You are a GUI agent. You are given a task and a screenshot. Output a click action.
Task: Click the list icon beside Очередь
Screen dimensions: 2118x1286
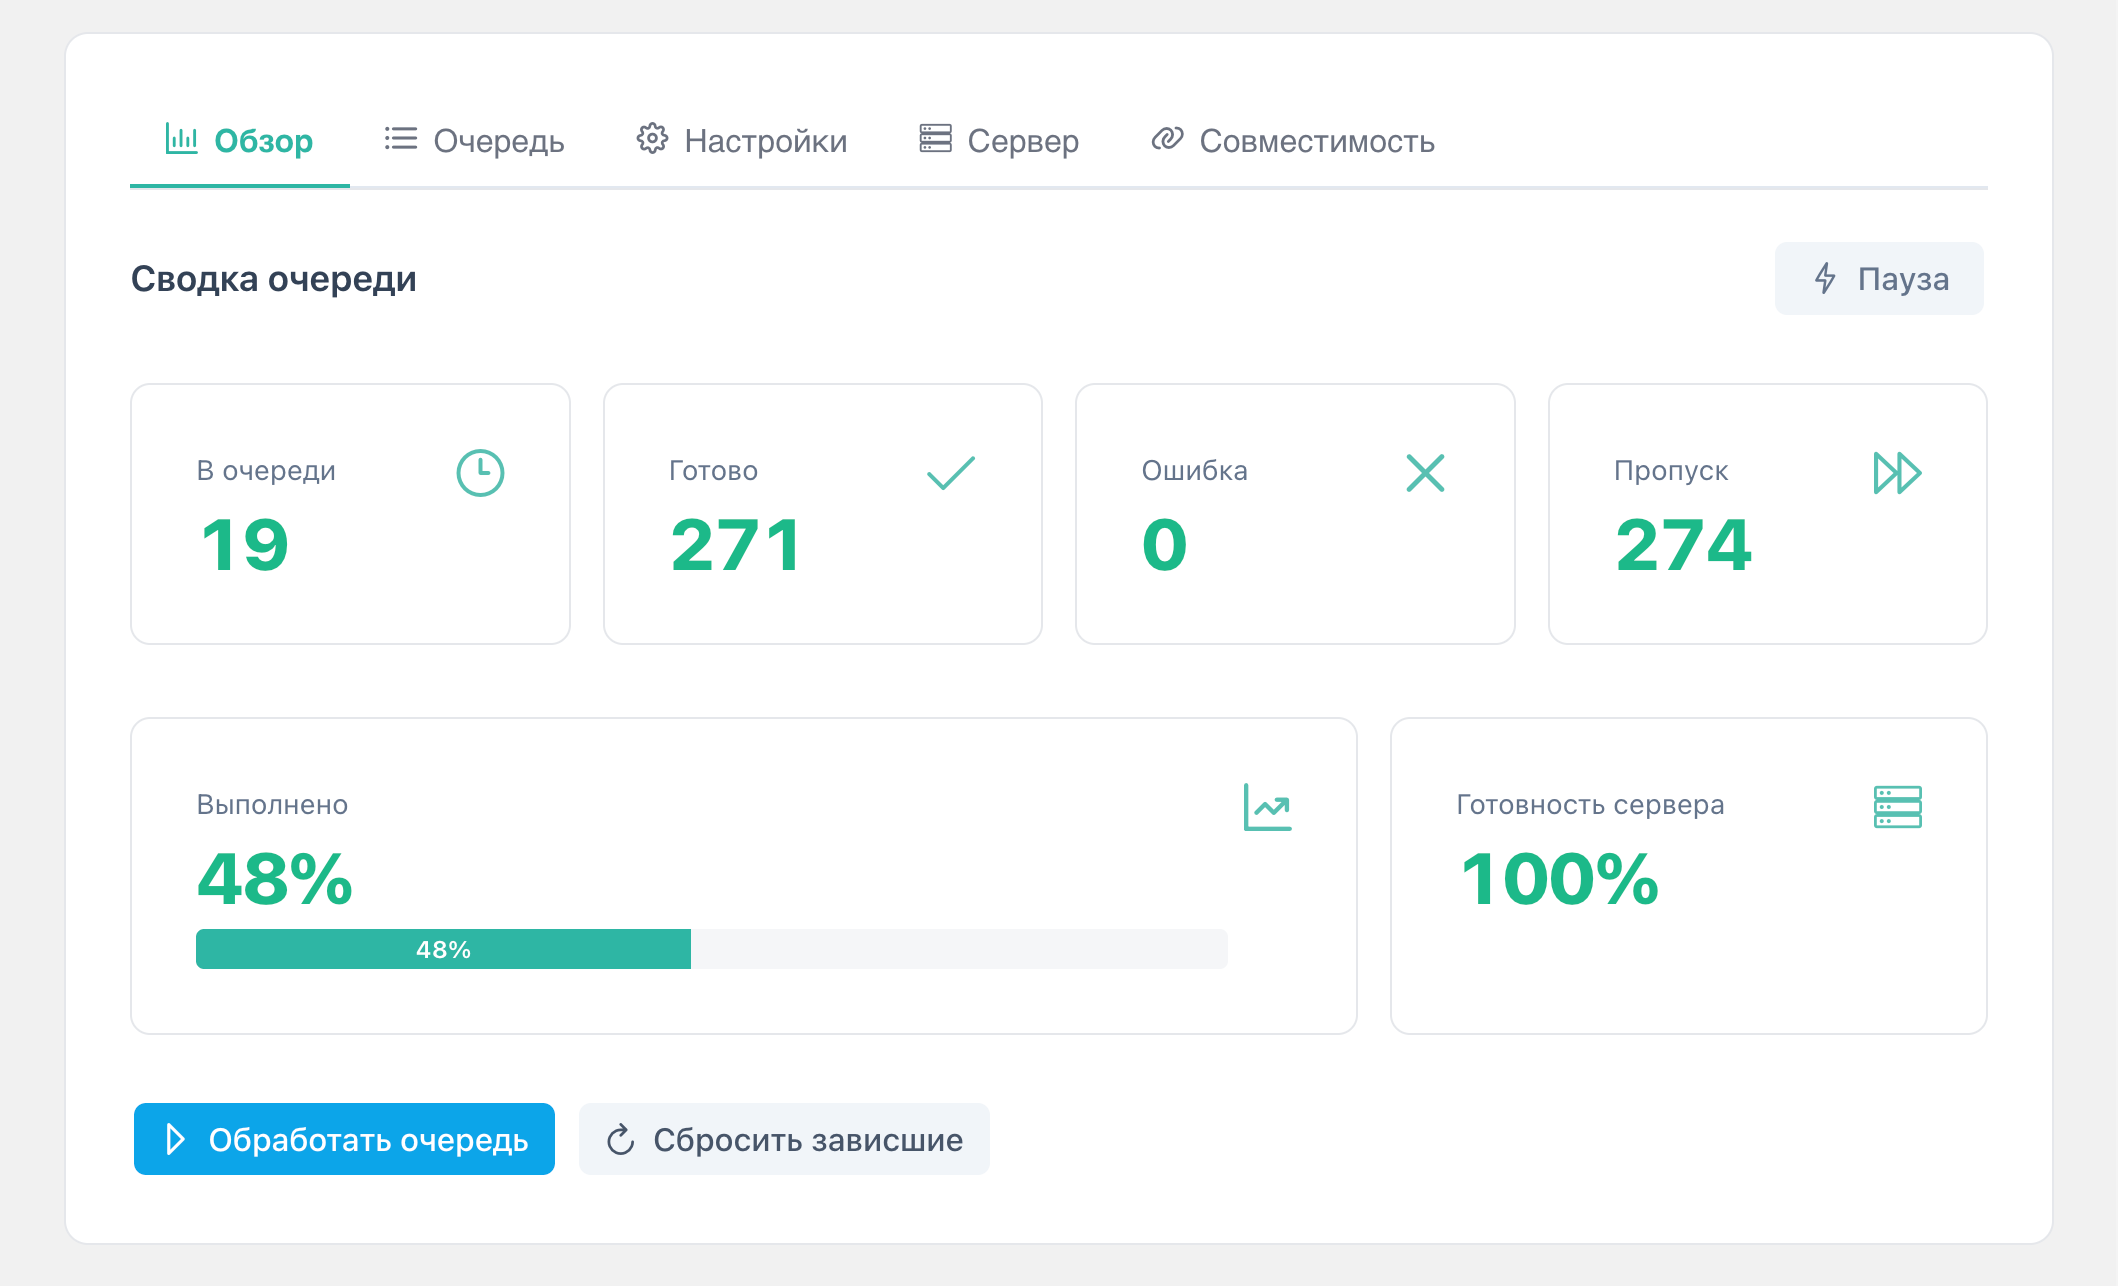(x=400, y=139)
